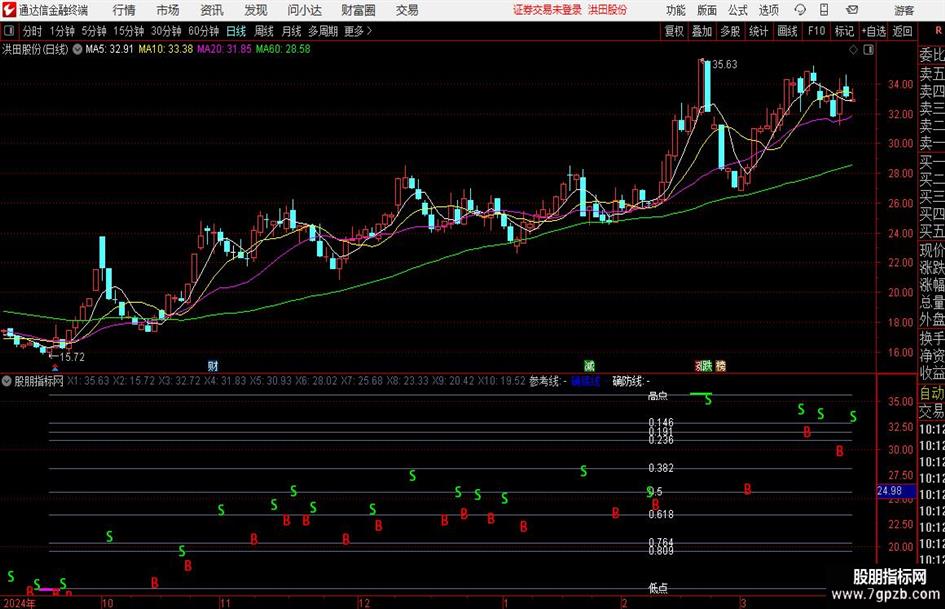Click the 榜 event marker below chart
Viewport: 945px width, 609px height.
pos(721,365)
